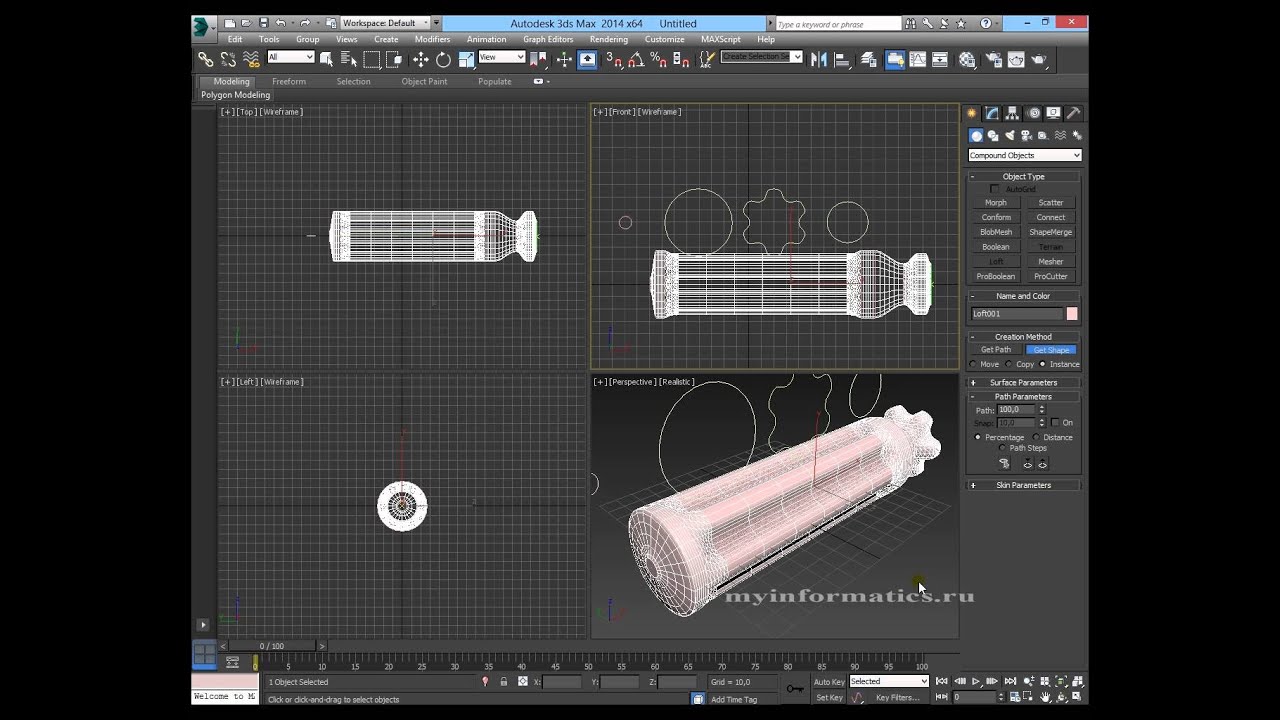The height and width of the screenshot is (720, 1280).
Task: Enable the AutoGrid checkbox
Action: coord(994,189)
